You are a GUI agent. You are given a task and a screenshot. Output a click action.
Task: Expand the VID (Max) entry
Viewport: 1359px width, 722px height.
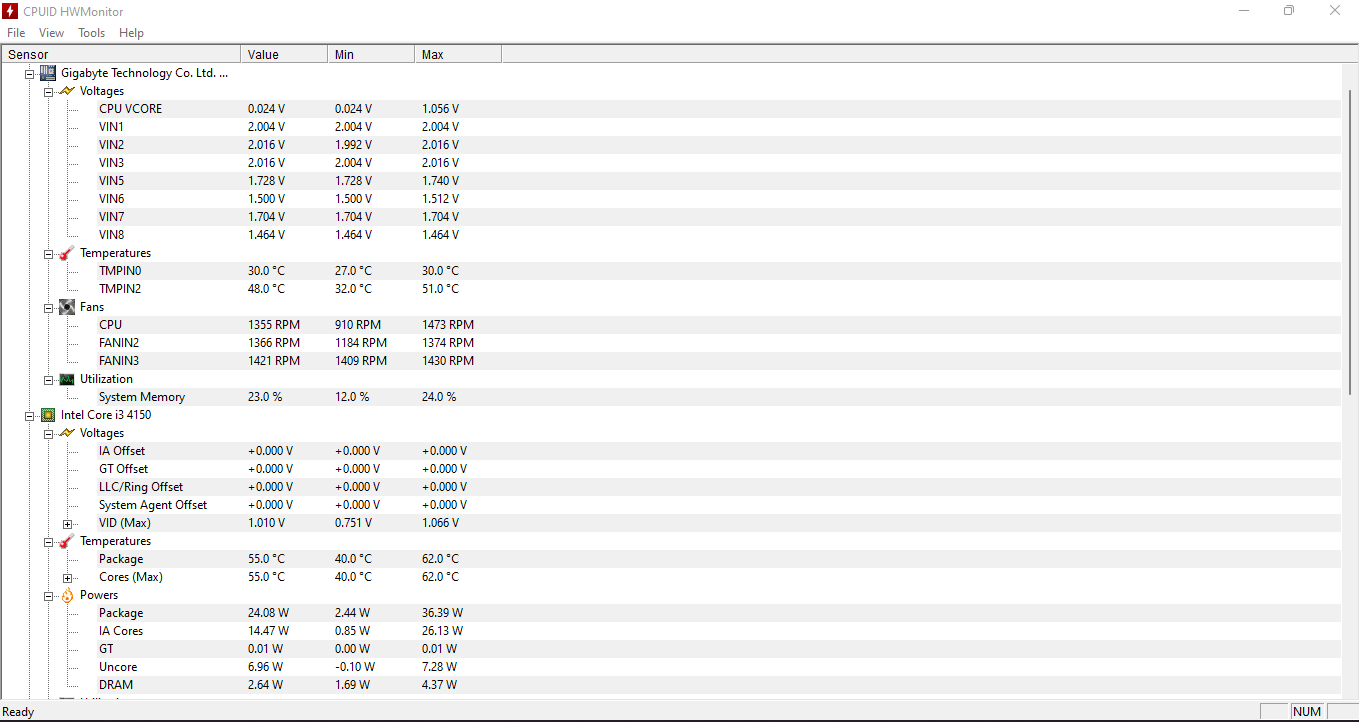coord(67,523)
